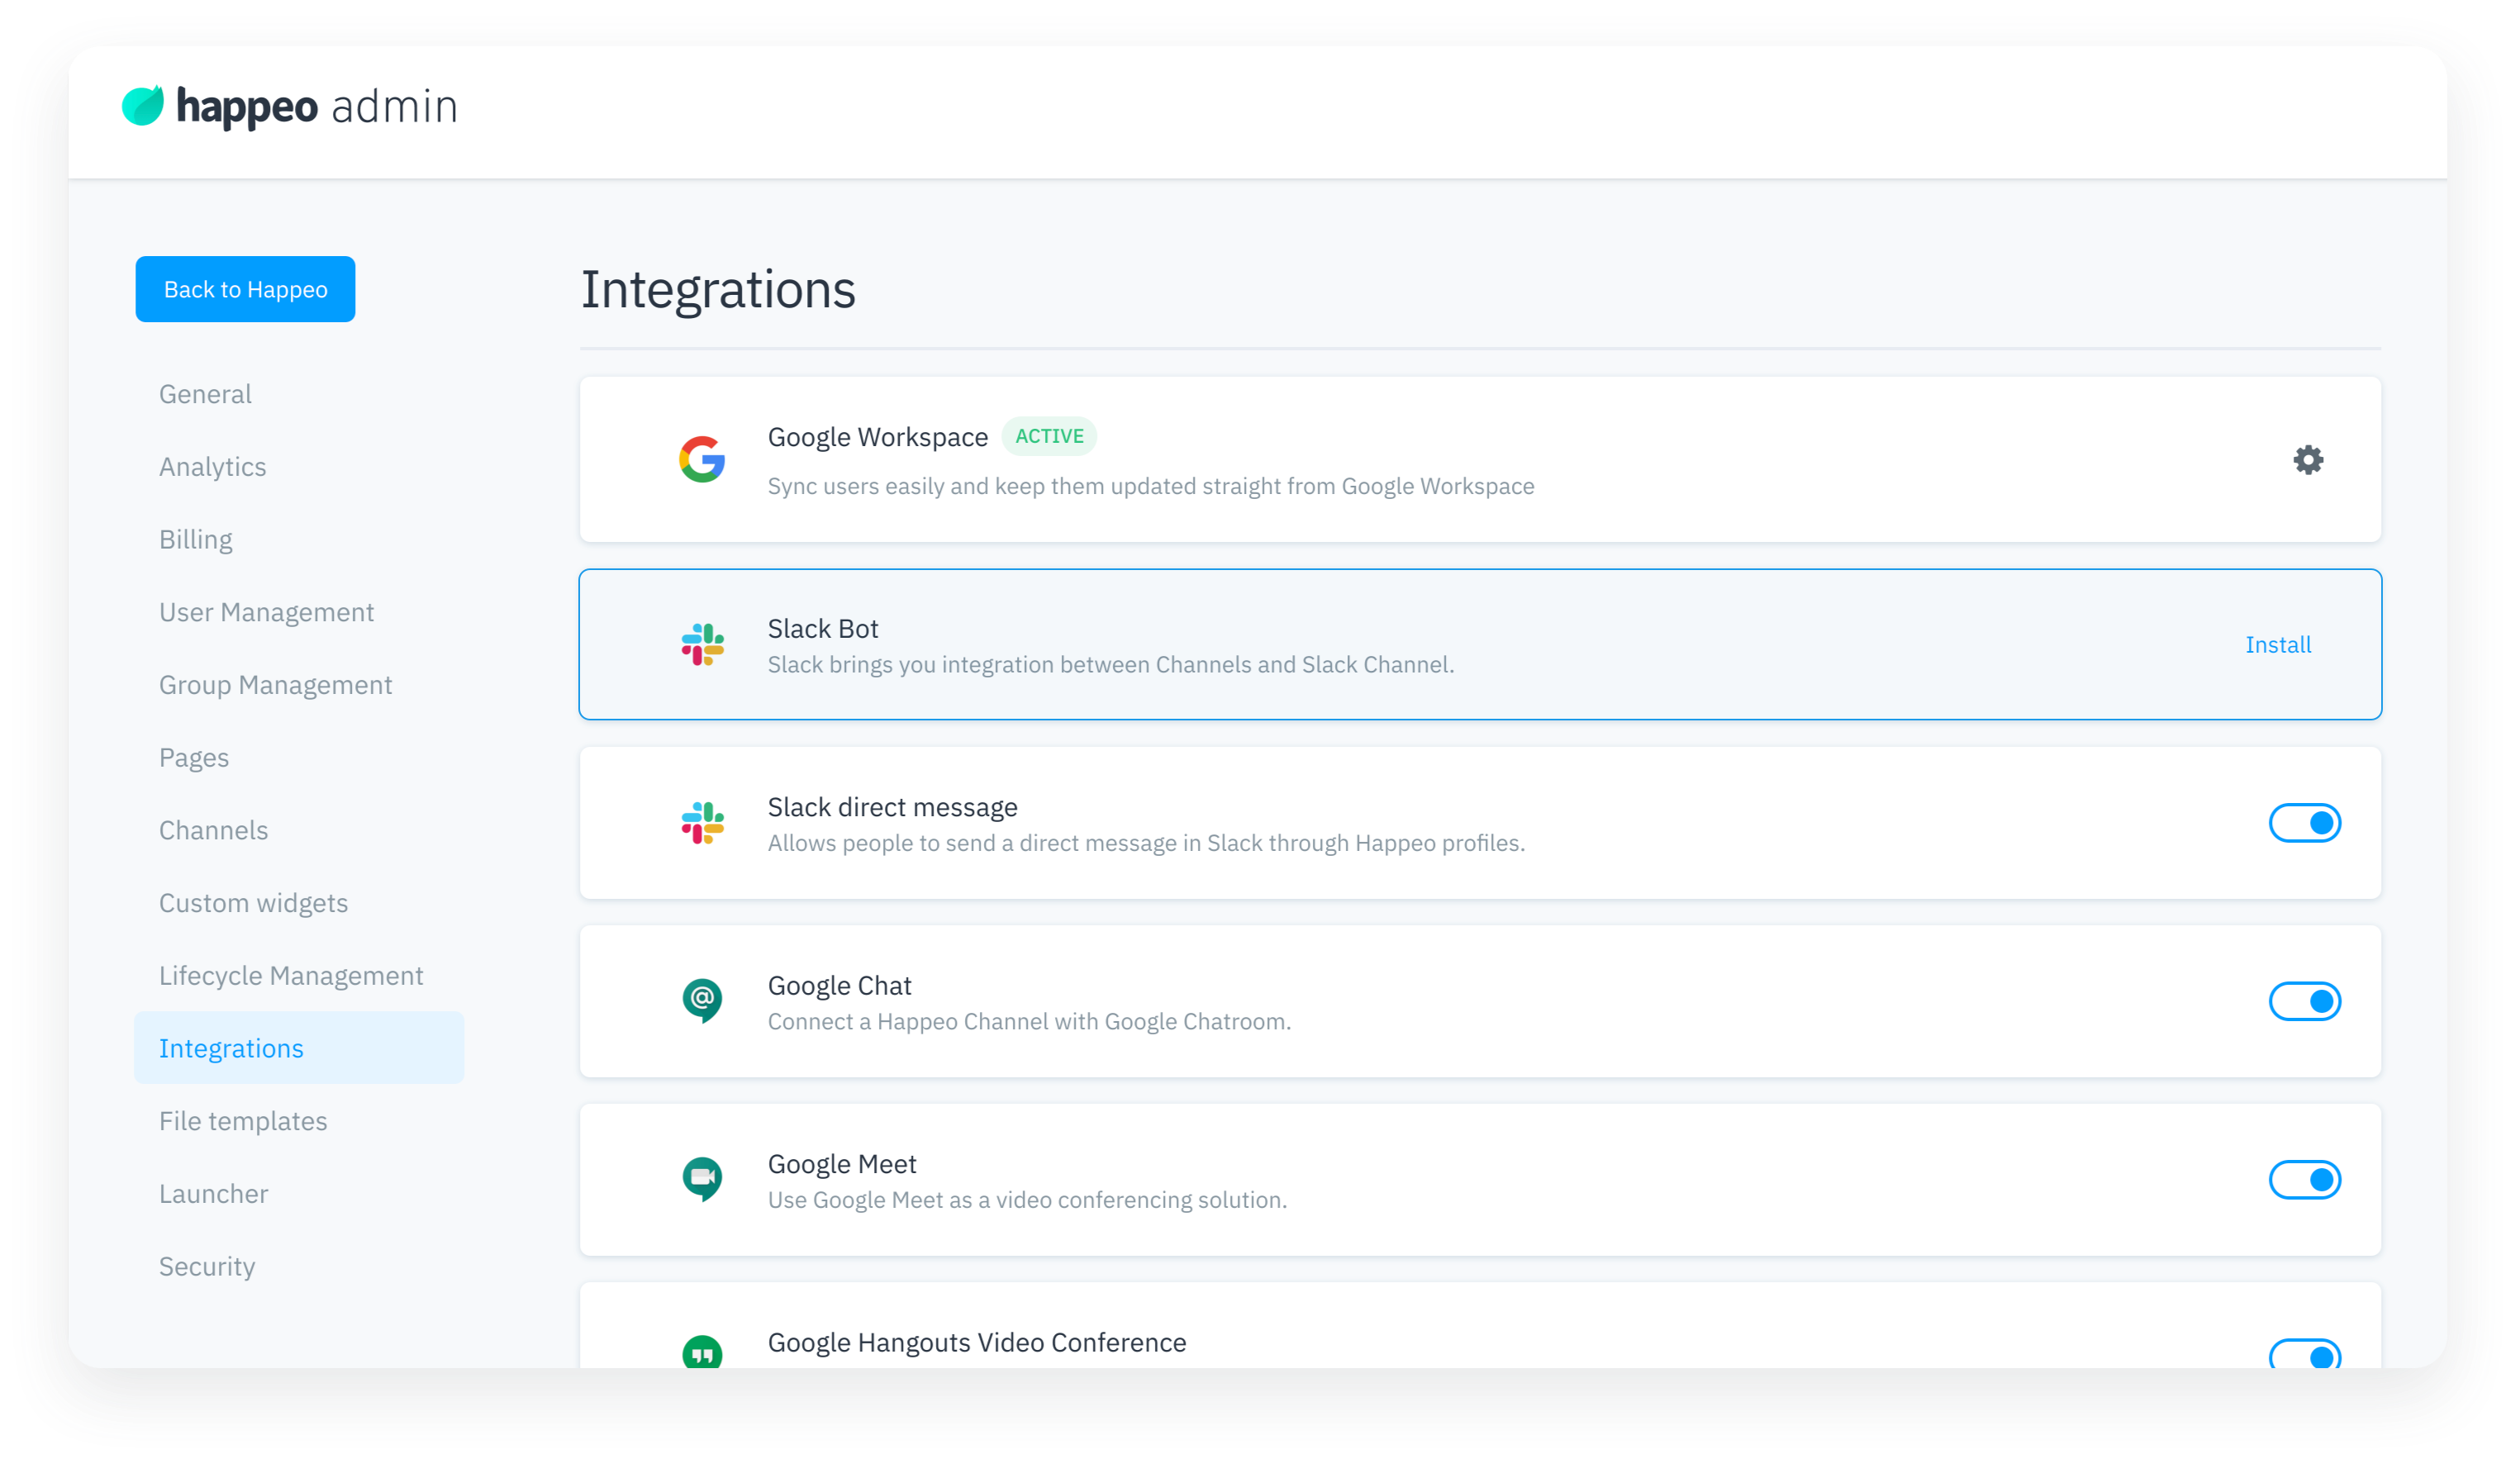
Task: Click the Google Hangouts icon
Action: click(702, 1352)
